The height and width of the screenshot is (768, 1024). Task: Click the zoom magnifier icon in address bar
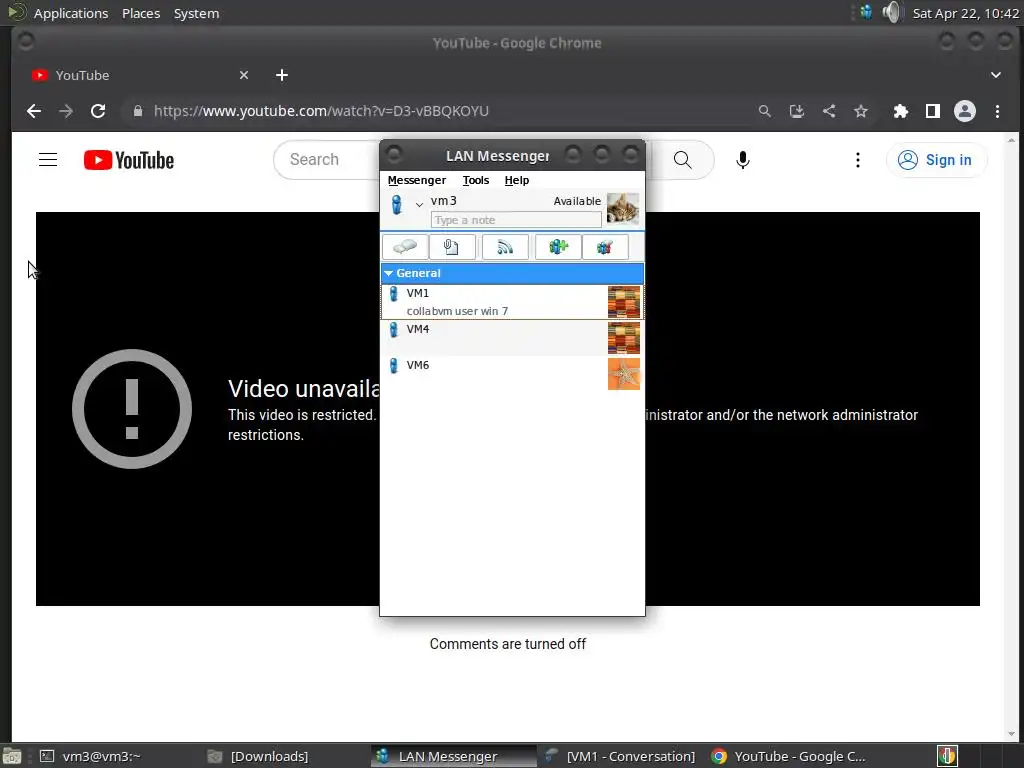tap(765, 111)
